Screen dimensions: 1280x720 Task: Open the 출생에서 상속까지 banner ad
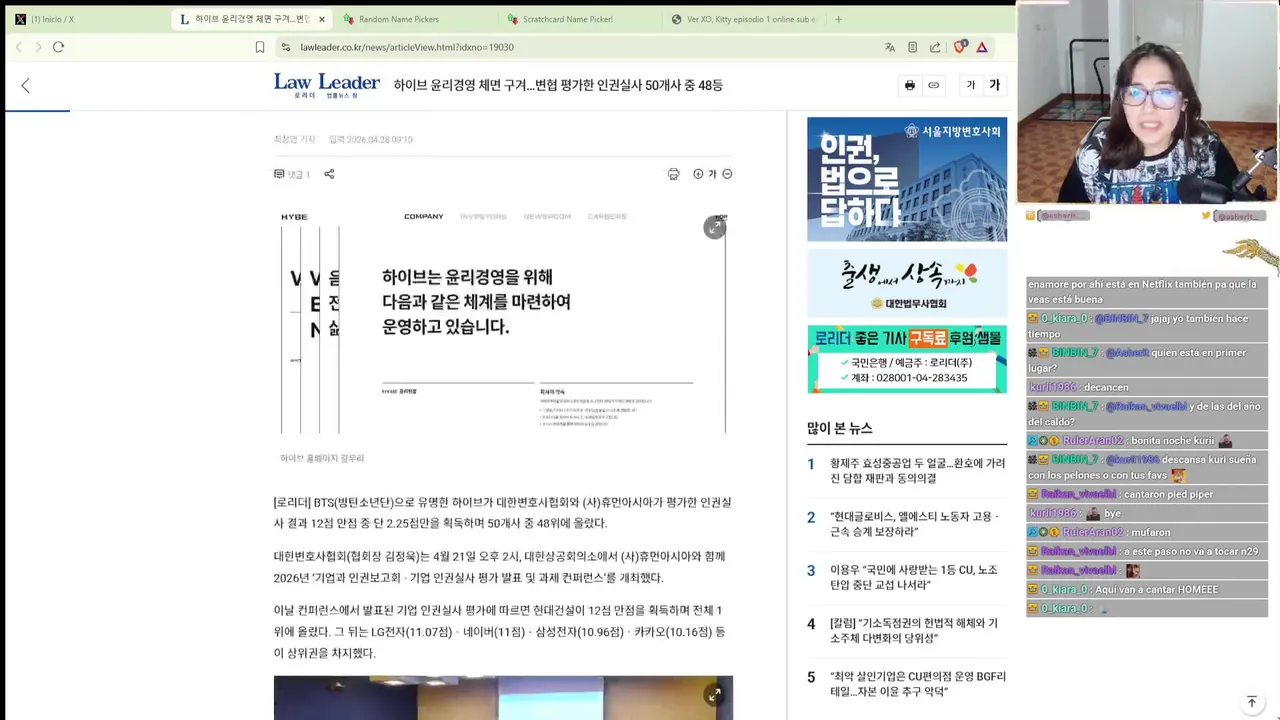tap(907, 283)
